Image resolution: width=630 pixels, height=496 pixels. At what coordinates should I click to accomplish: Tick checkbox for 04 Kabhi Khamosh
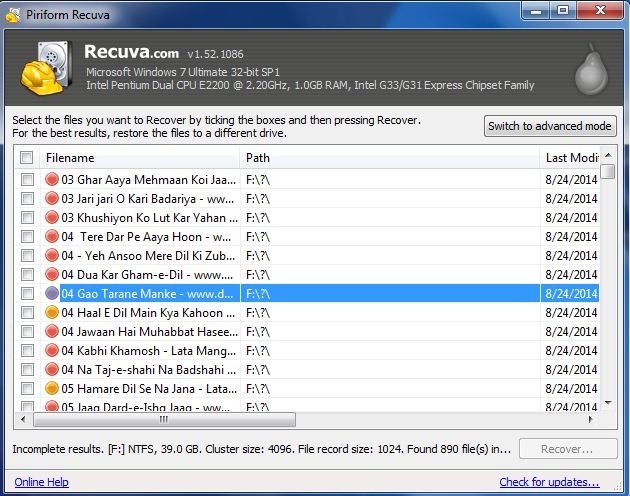click(x=27, y=350)
